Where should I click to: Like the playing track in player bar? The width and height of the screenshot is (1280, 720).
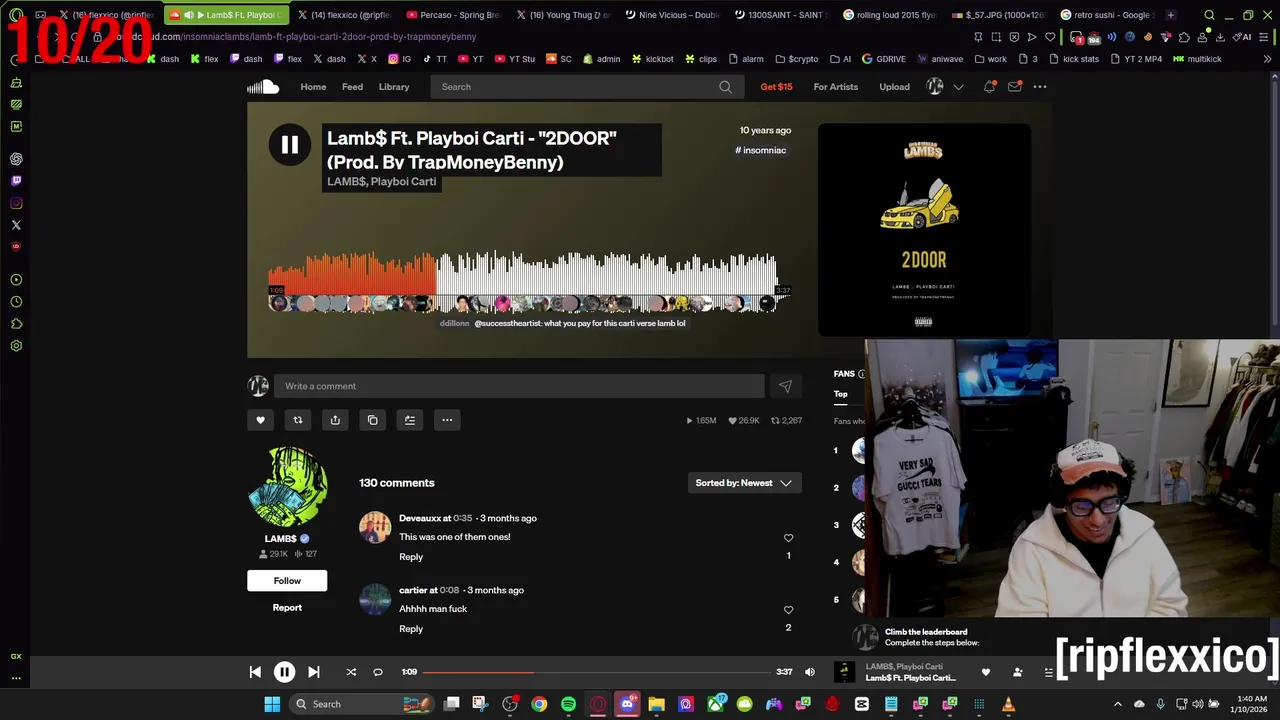tap(985, 672)
